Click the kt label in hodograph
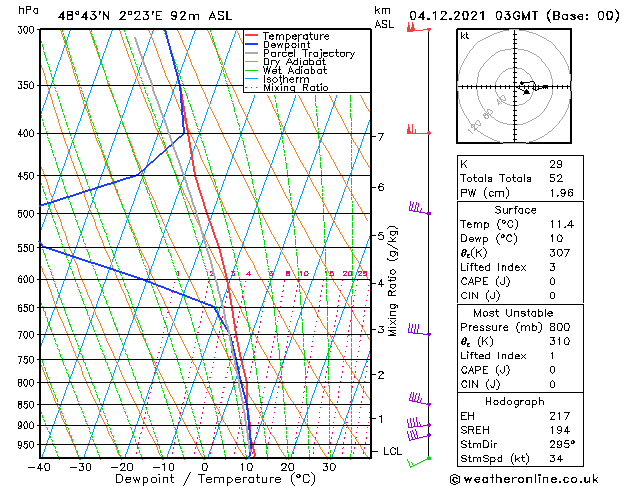Screen dimensions: 629x486 coord(465,36)
